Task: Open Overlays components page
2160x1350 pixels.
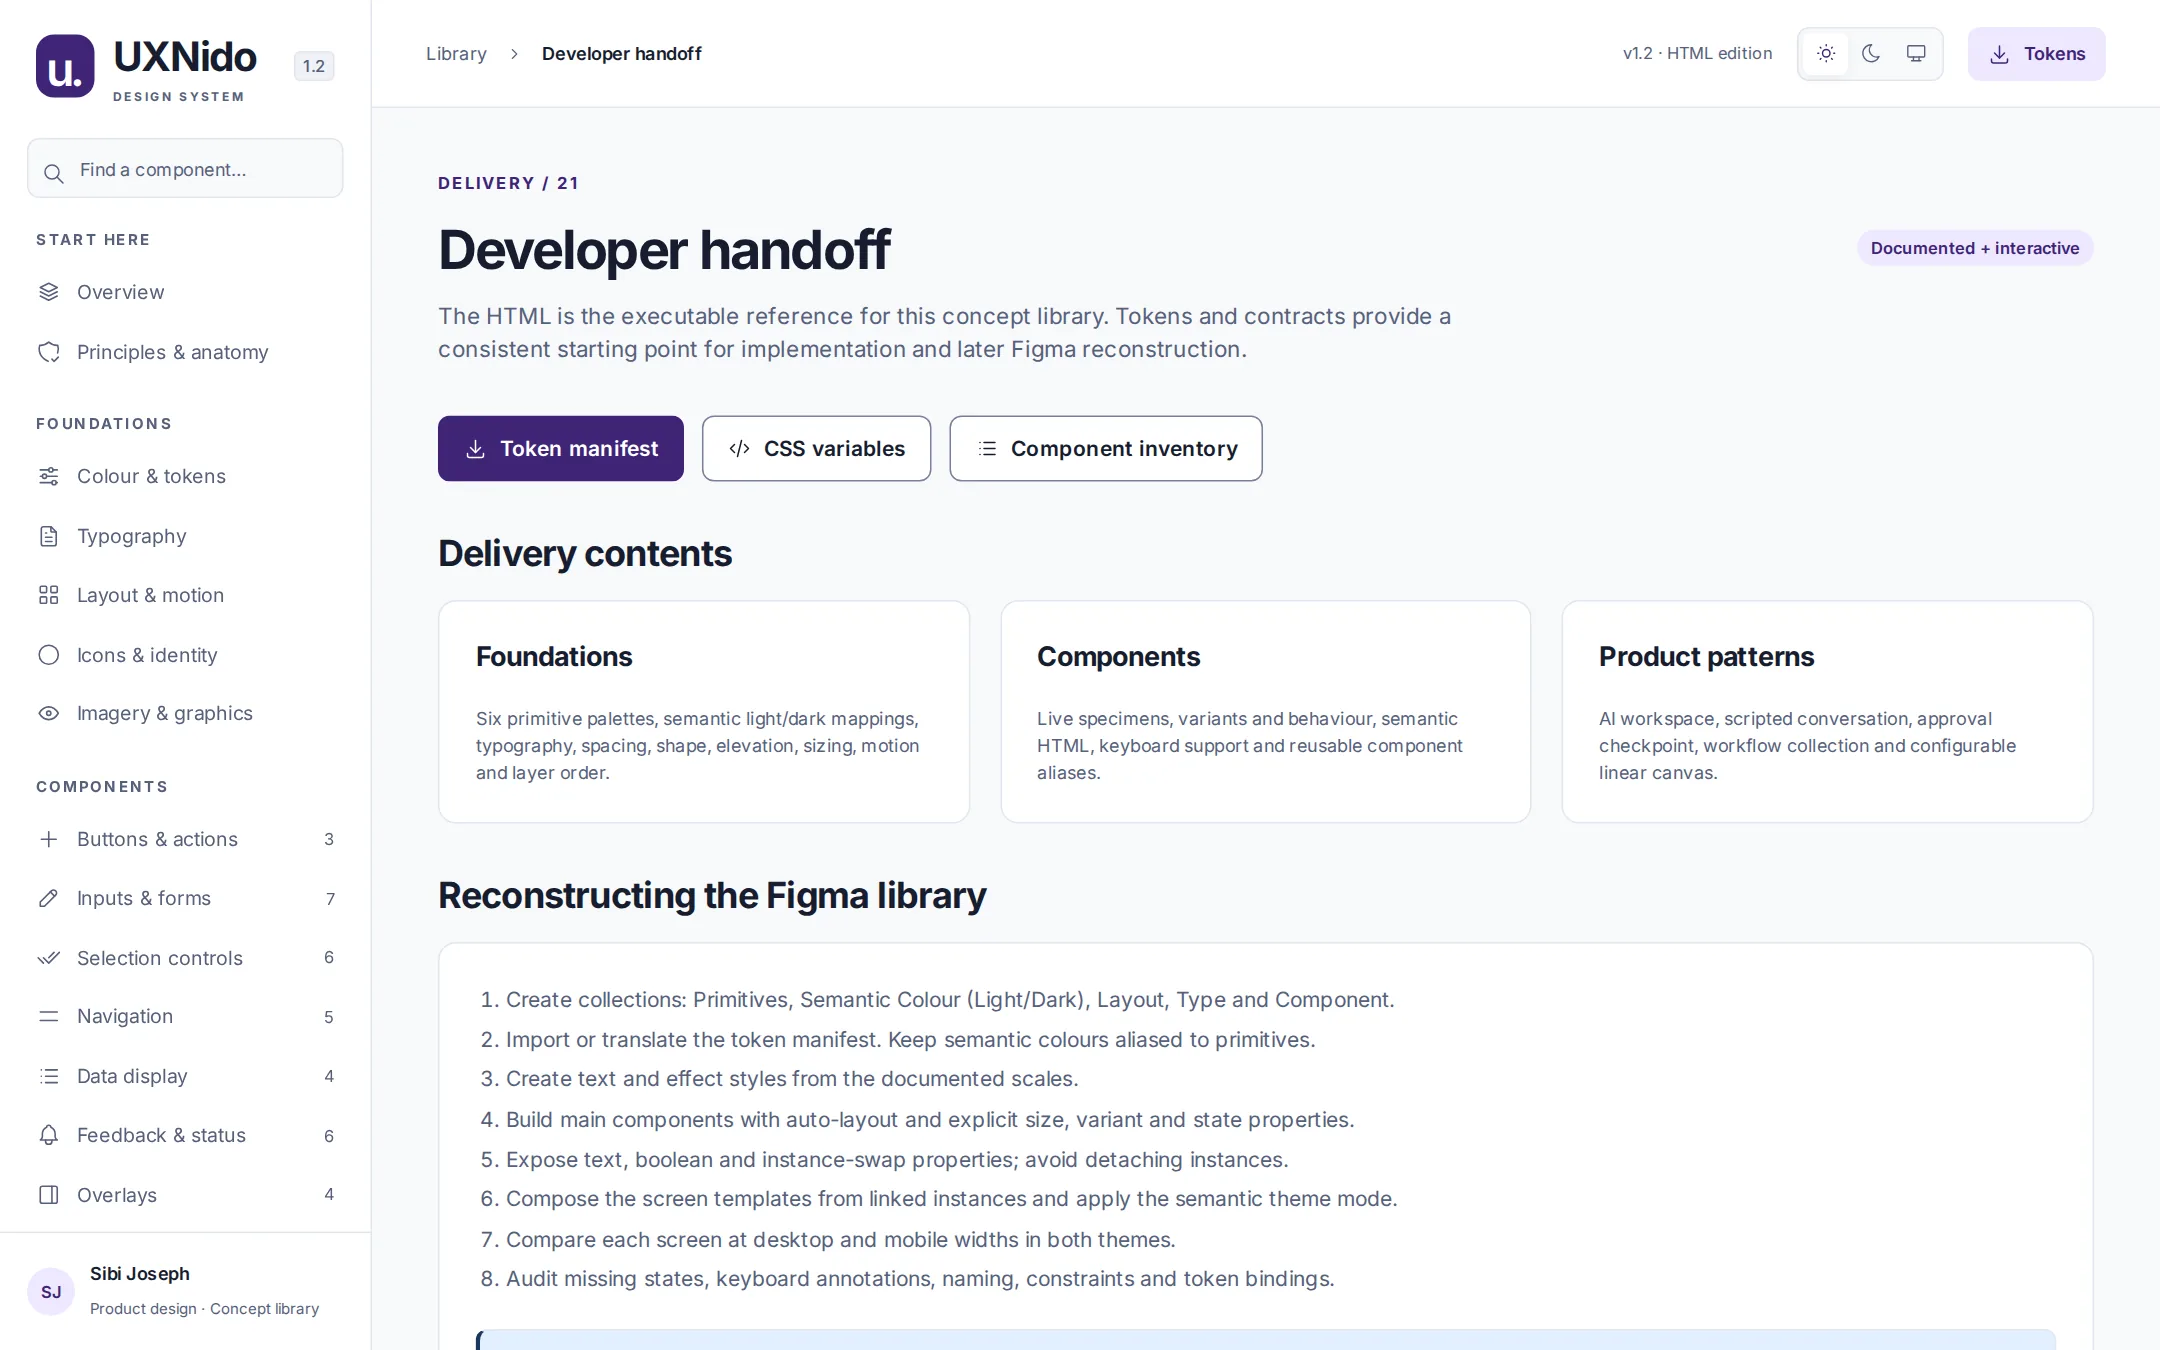Action: pyautogui.click(x=185, y=1195)
